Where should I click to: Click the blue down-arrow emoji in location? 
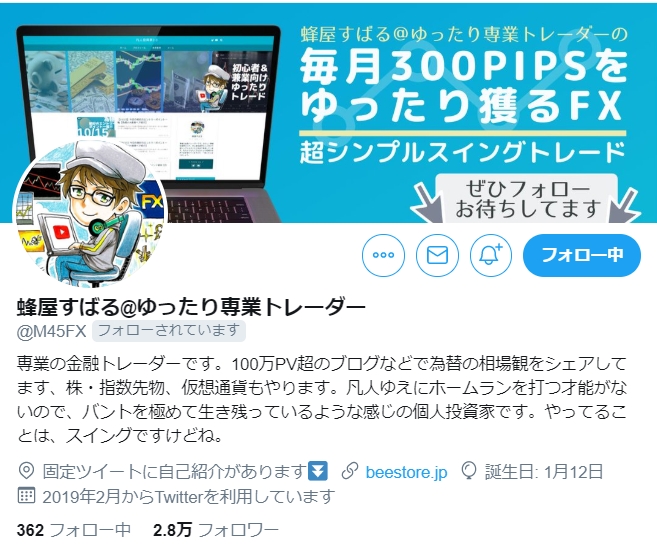[x=318, y=471]
